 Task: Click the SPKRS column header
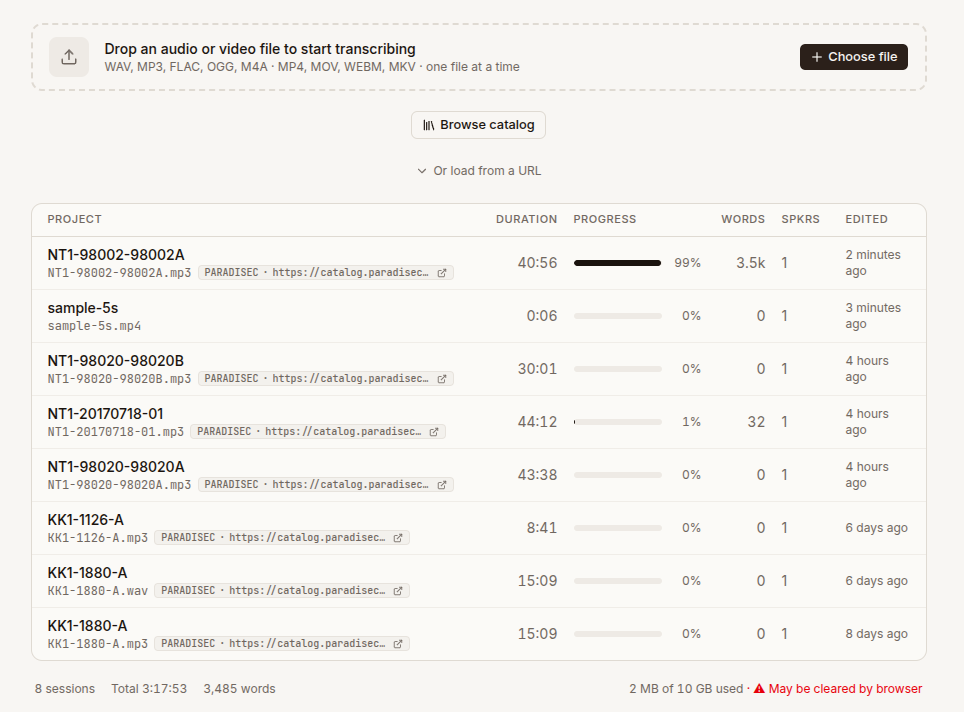pos(800,220)
